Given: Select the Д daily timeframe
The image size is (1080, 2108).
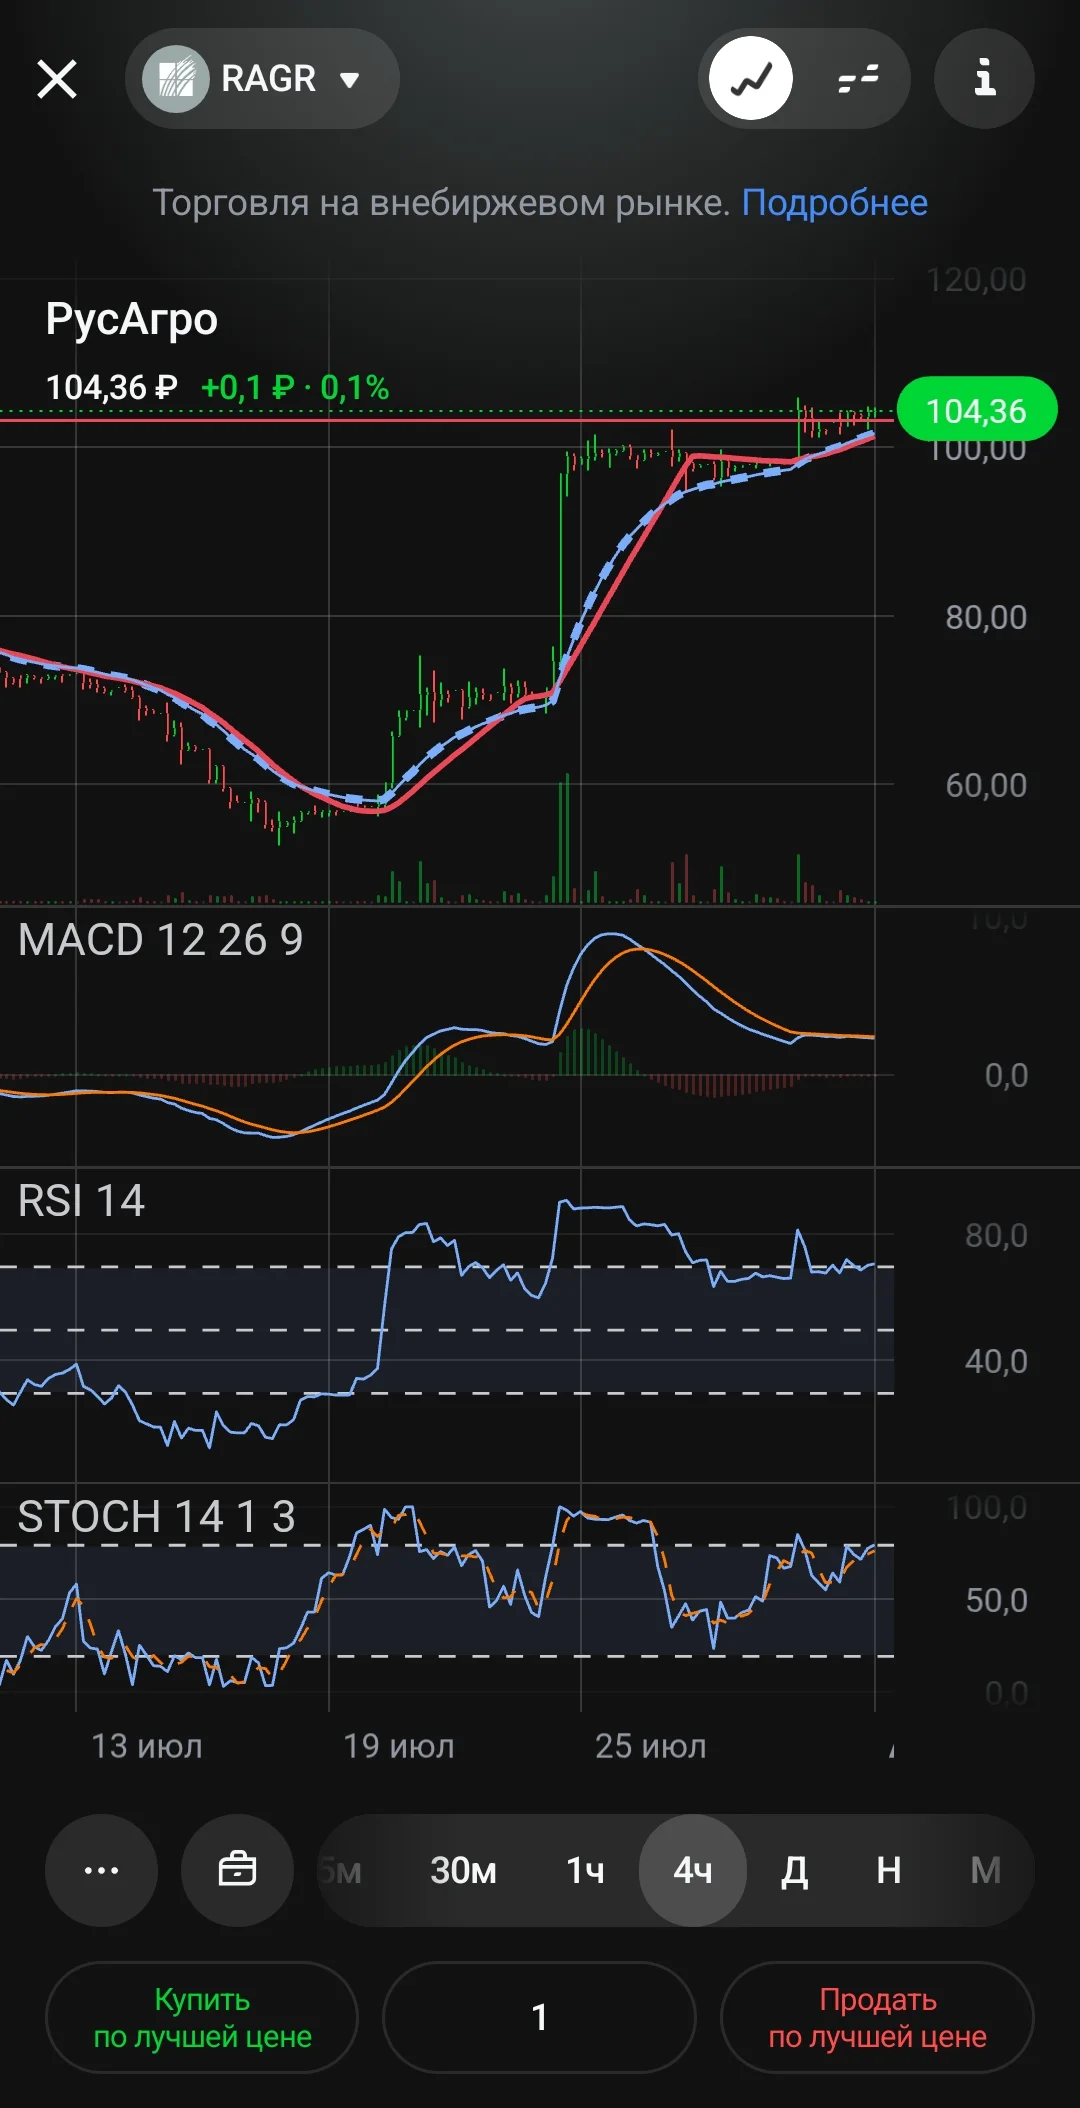Looking at the screenshot, I should click(794, 1870).
